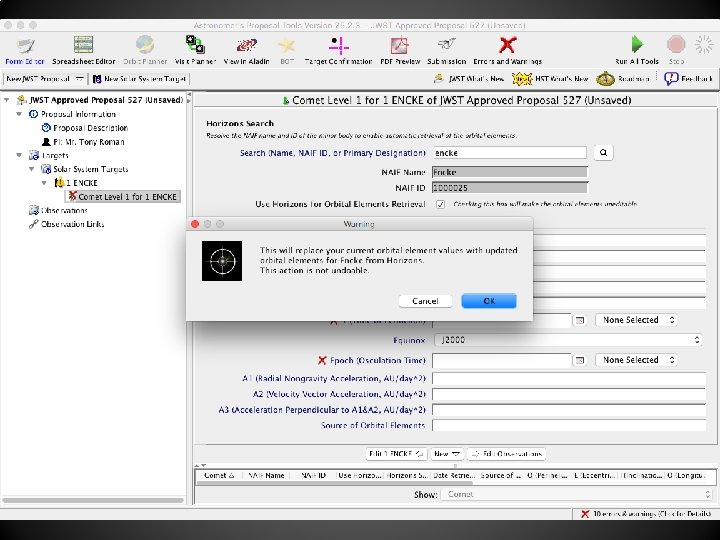Click the Search name input field
This screenshot has height=540, width=720.
coord(509,153)
